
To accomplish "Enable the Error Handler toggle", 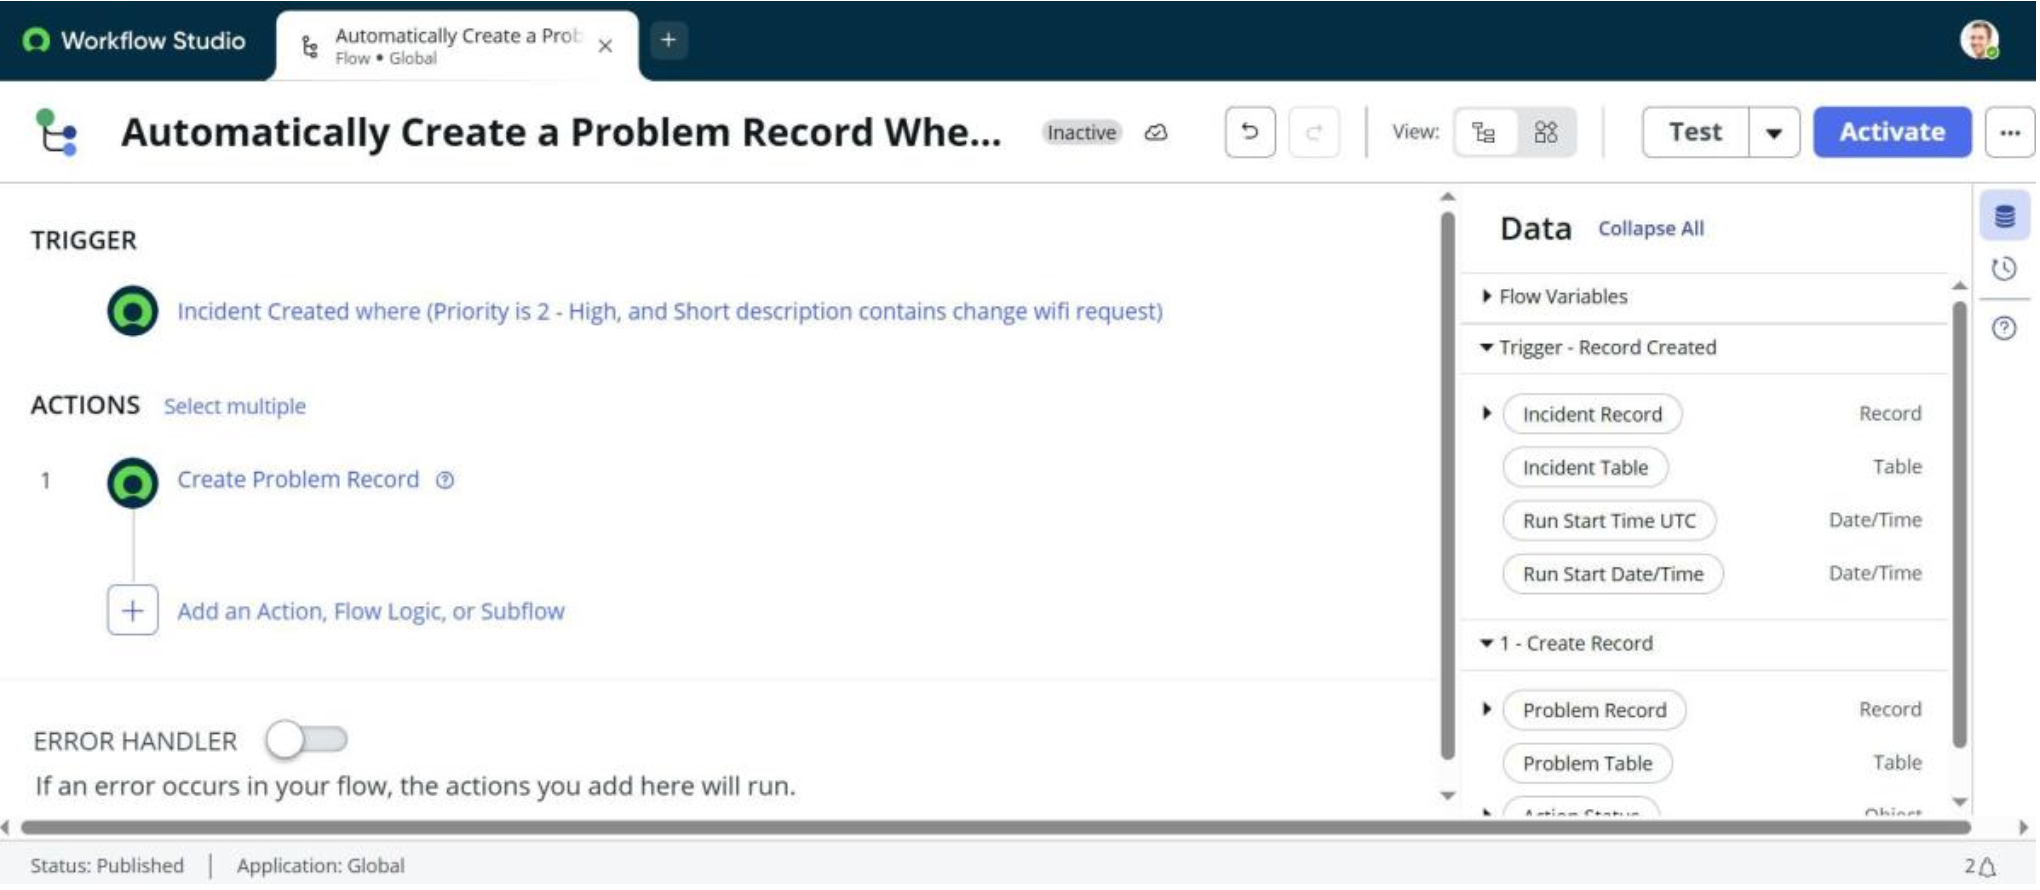I will [x=306, y=740].
